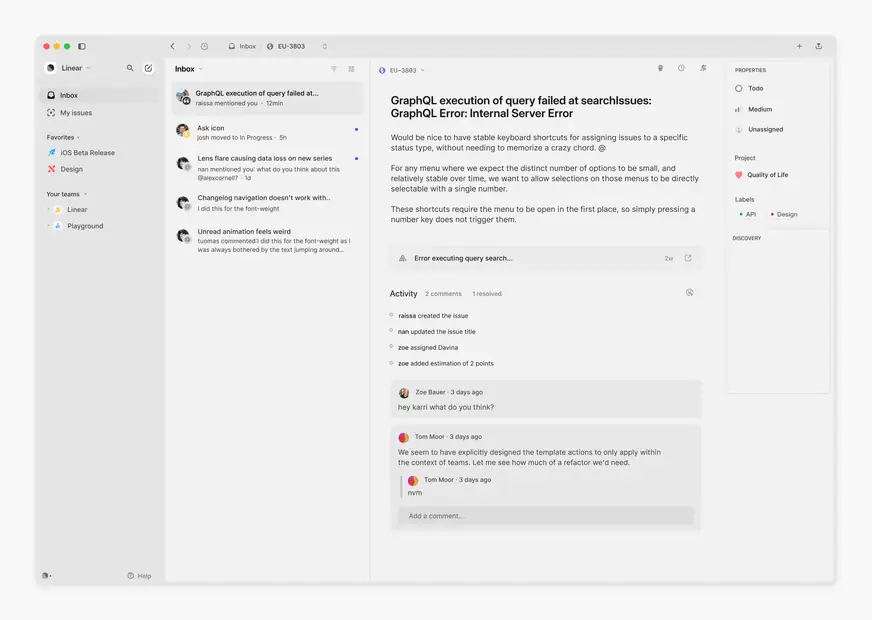Screen dimensions: 872x620
Task: Click the Quality of Life project
Action: tap(761, 175)
